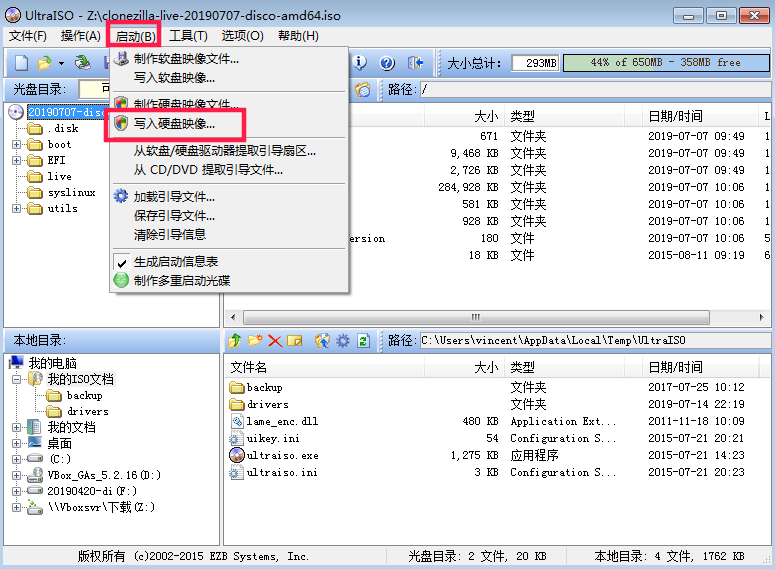The height and width of the screenshot is (569, 775).
Task: Click the Rename icon in local toolbar
Action: pos(295,341)
